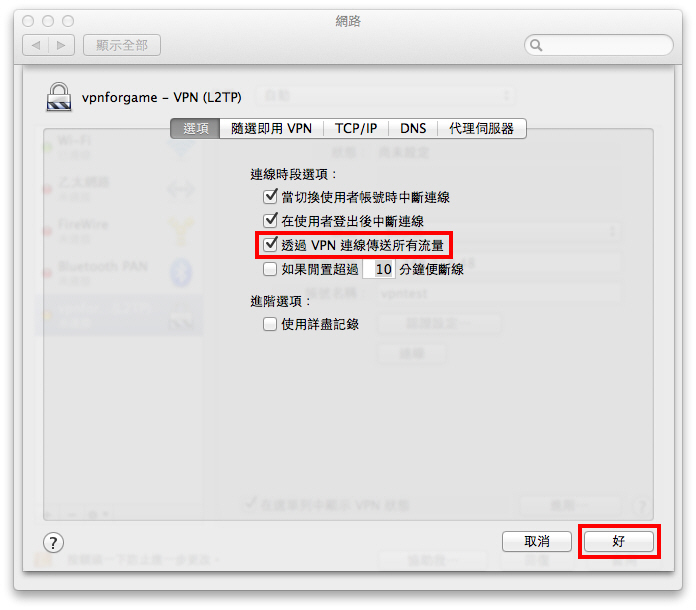Click the 顯示全部 toolbar button

pyautogui.click(x=122, y=45)
